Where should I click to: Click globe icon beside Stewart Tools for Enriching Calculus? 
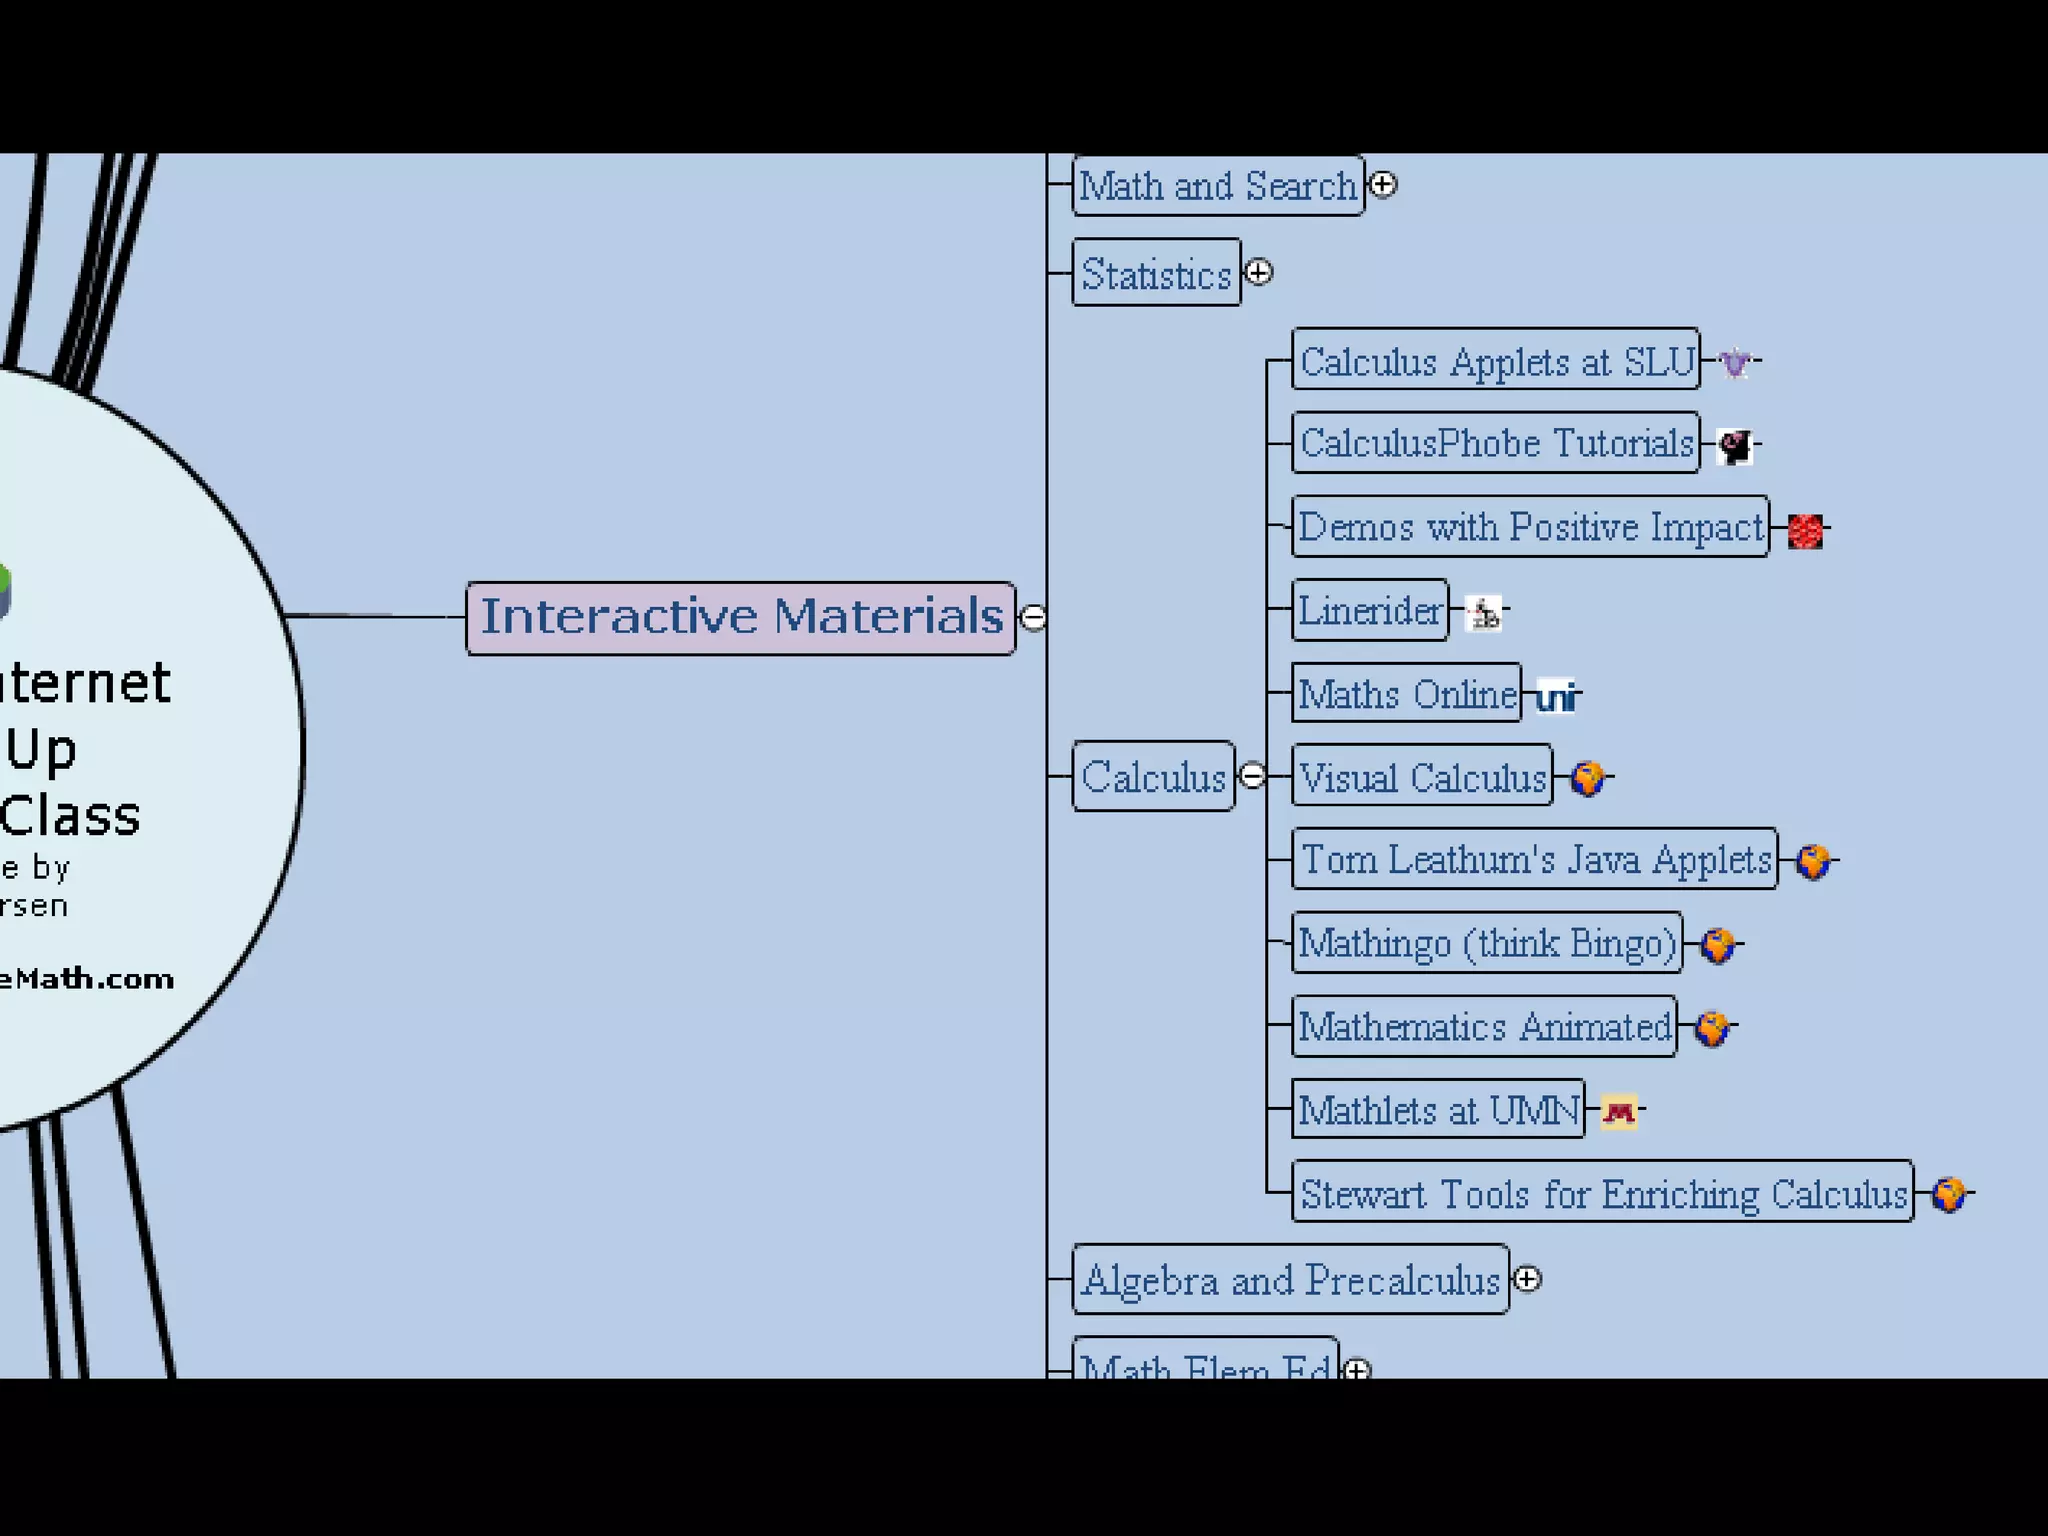(1948, 1194)
